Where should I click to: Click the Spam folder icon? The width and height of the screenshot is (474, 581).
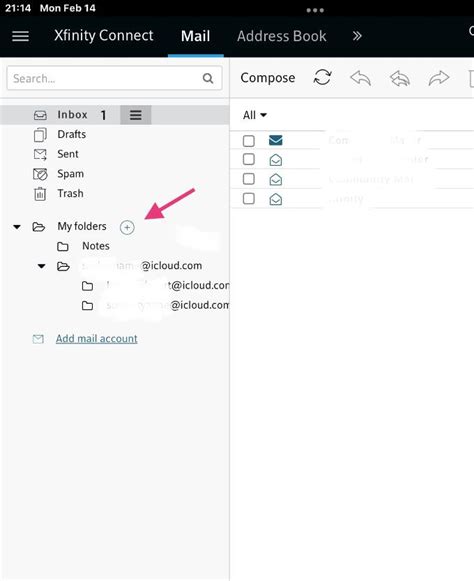[x=40, y=174]
